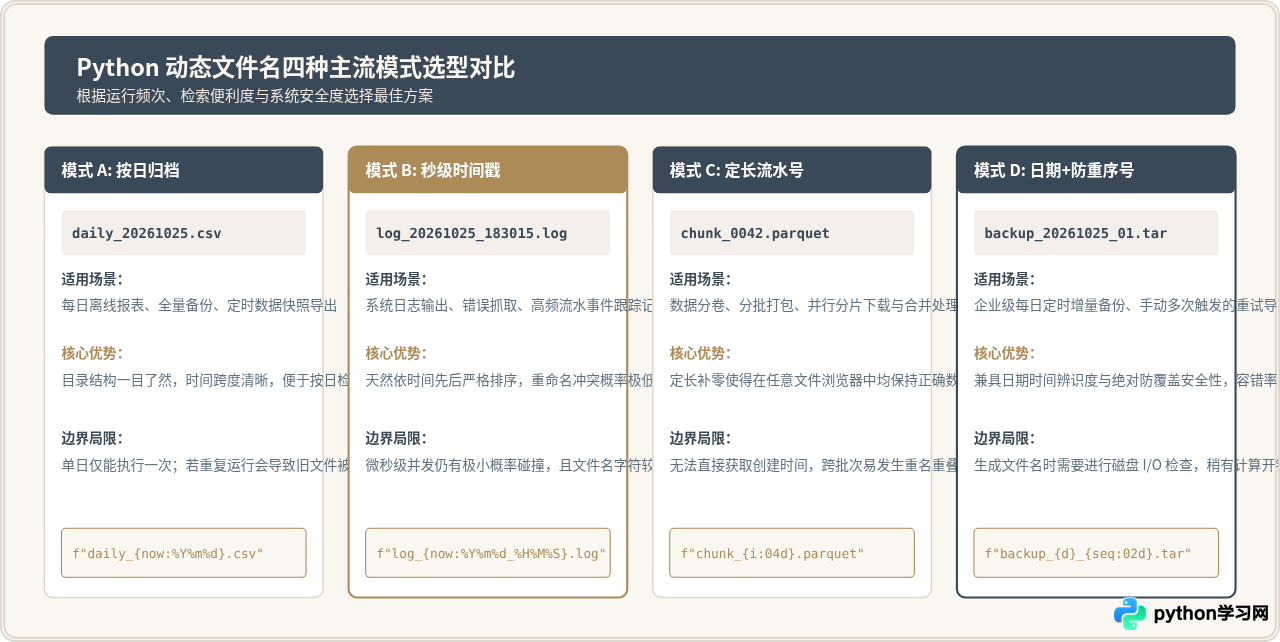Click text starting '兼具日期时间辨识度'
This screenshot has width=1280, height=642.
[1126, 380]
